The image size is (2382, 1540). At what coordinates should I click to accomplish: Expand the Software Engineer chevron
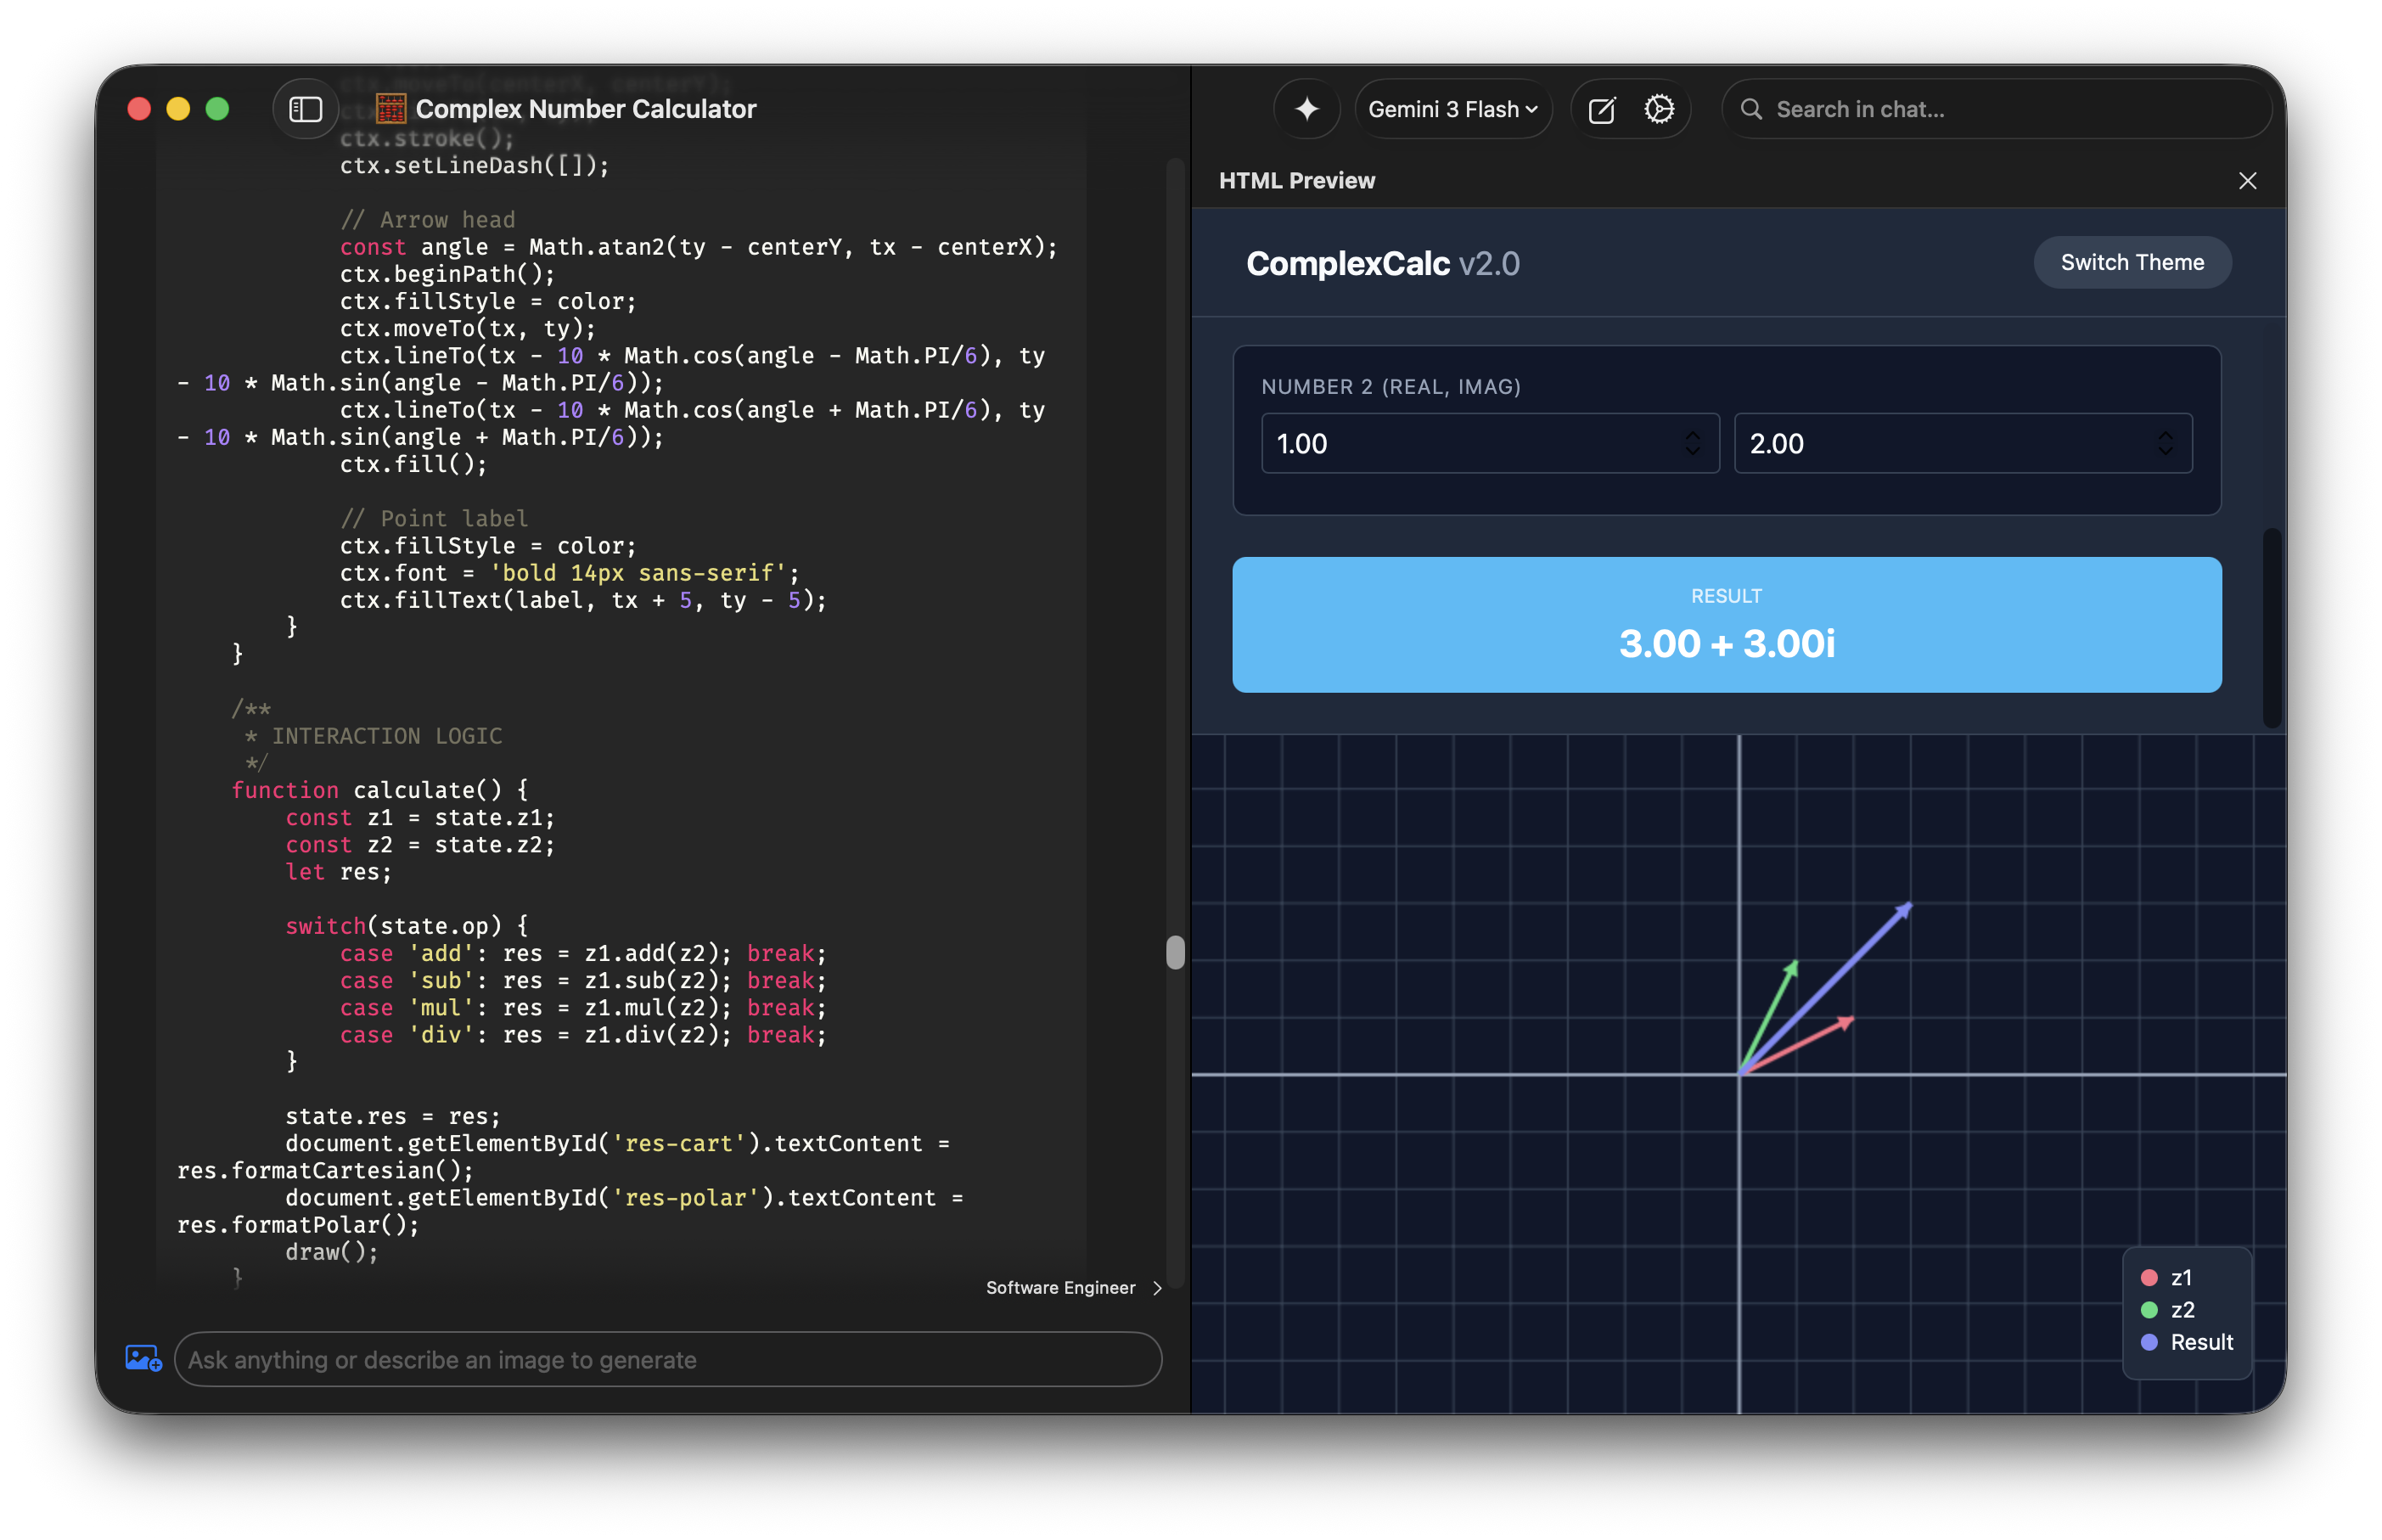pos(1157,1288)
